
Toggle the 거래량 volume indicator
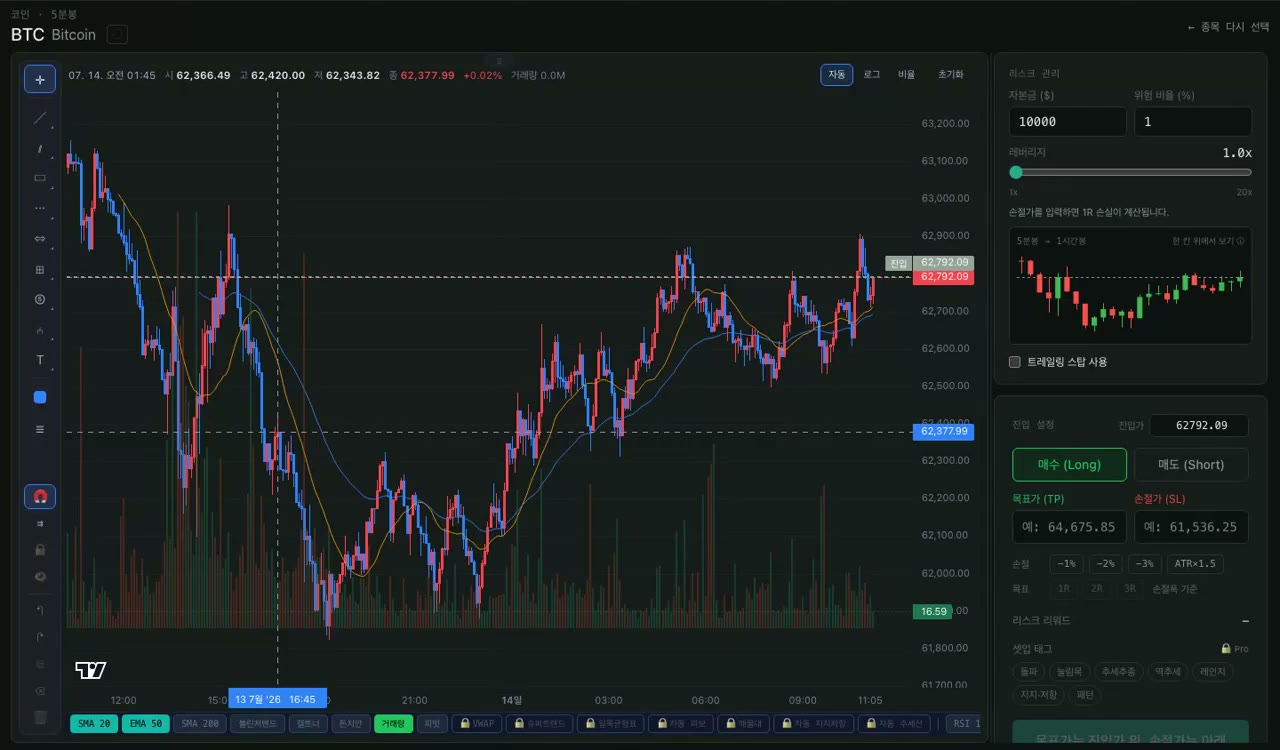[x=393, y=723]
